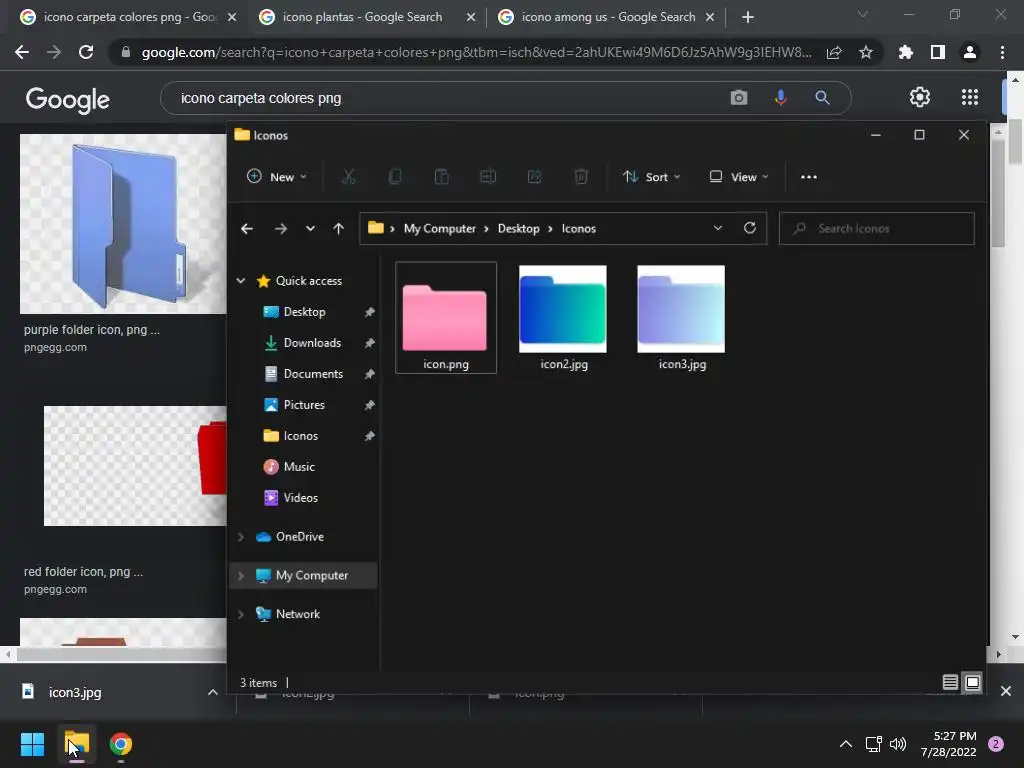Open the See more ellipsis menu
This screenshot has width=1024, height=768.
(808, 177)
